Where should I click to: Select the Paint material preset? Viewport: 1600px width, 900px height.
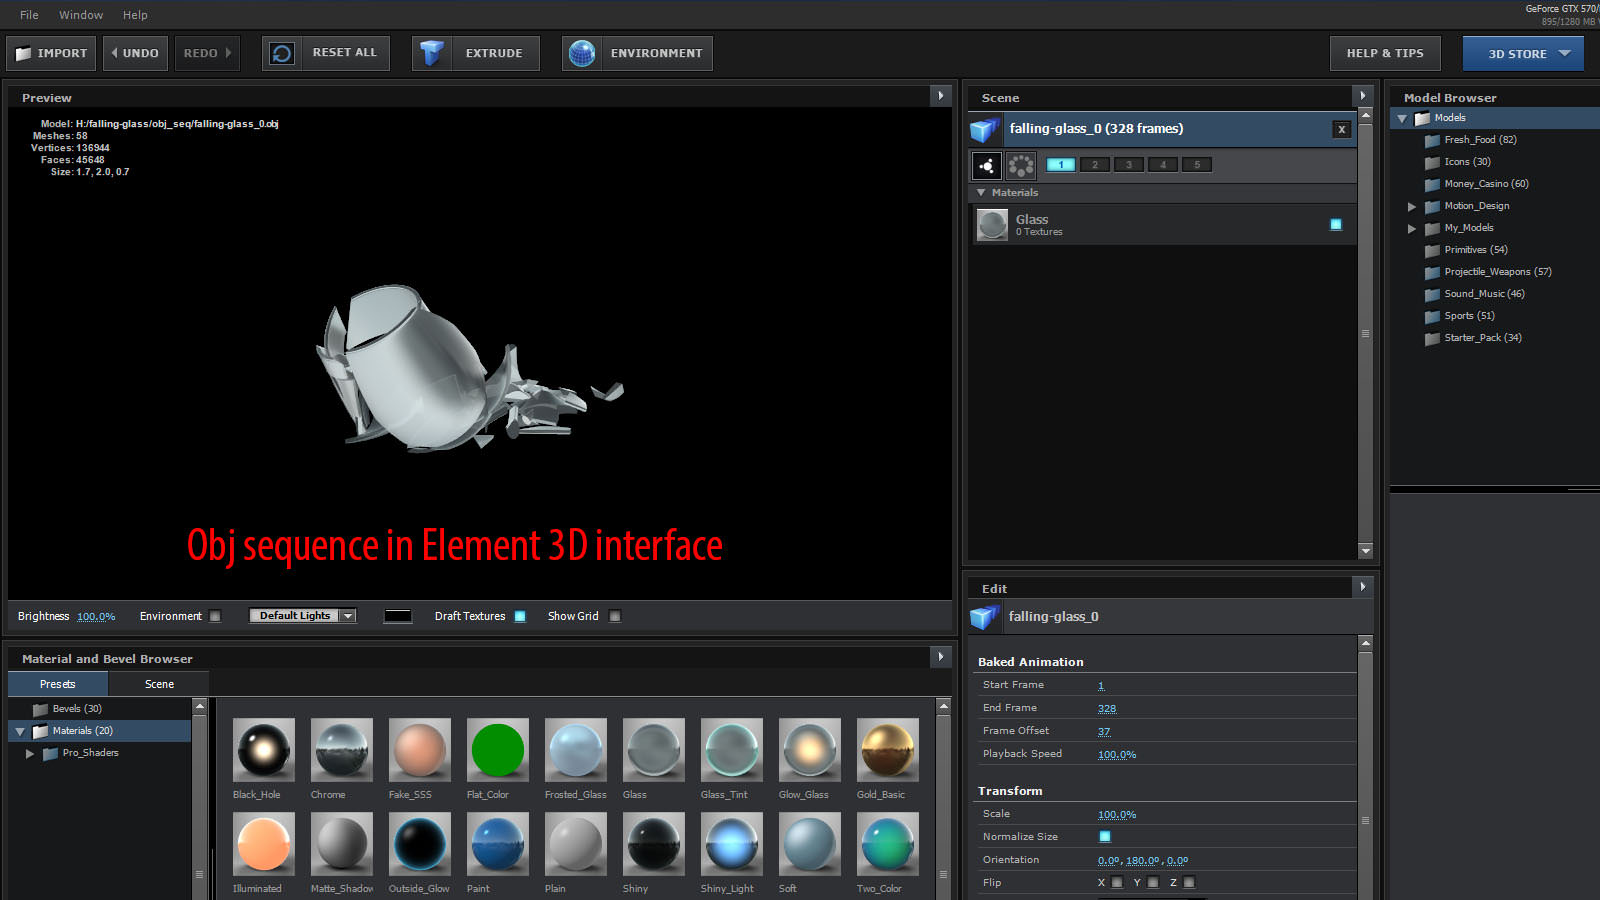coord(498,843)
